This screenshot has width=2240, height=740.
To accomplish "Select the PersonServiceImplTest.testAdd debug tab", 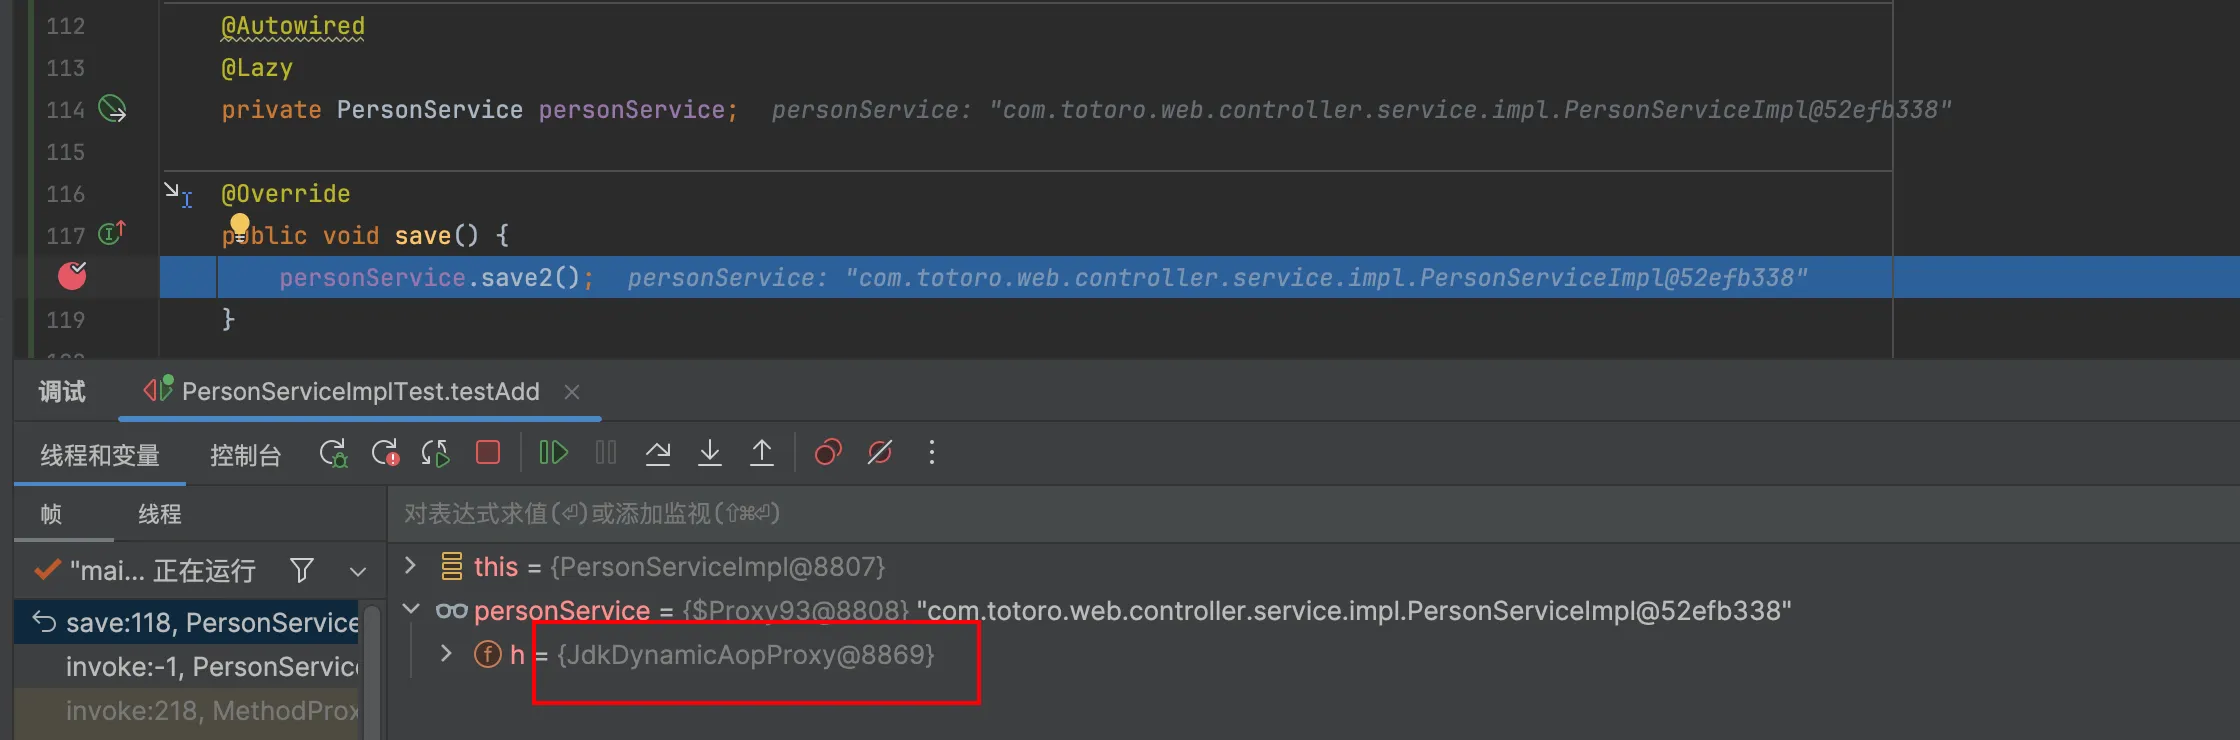I will [x=360, y=392].
